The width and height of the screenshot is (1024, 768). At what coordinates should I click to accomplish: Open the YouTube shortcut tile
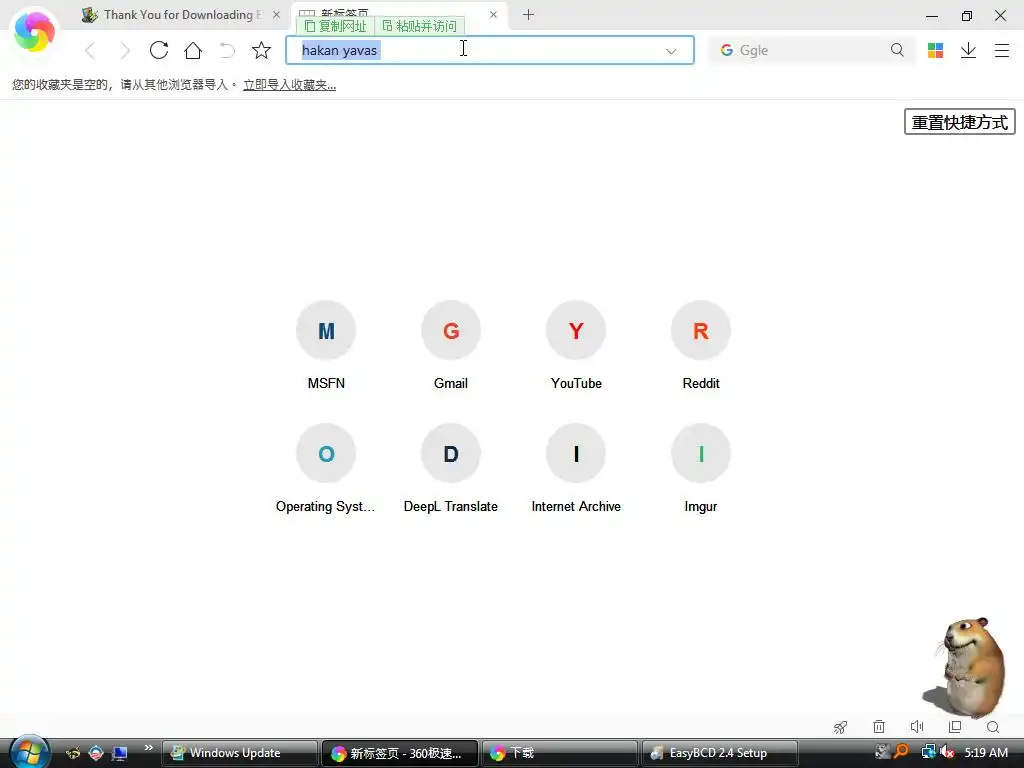point(576,345)
